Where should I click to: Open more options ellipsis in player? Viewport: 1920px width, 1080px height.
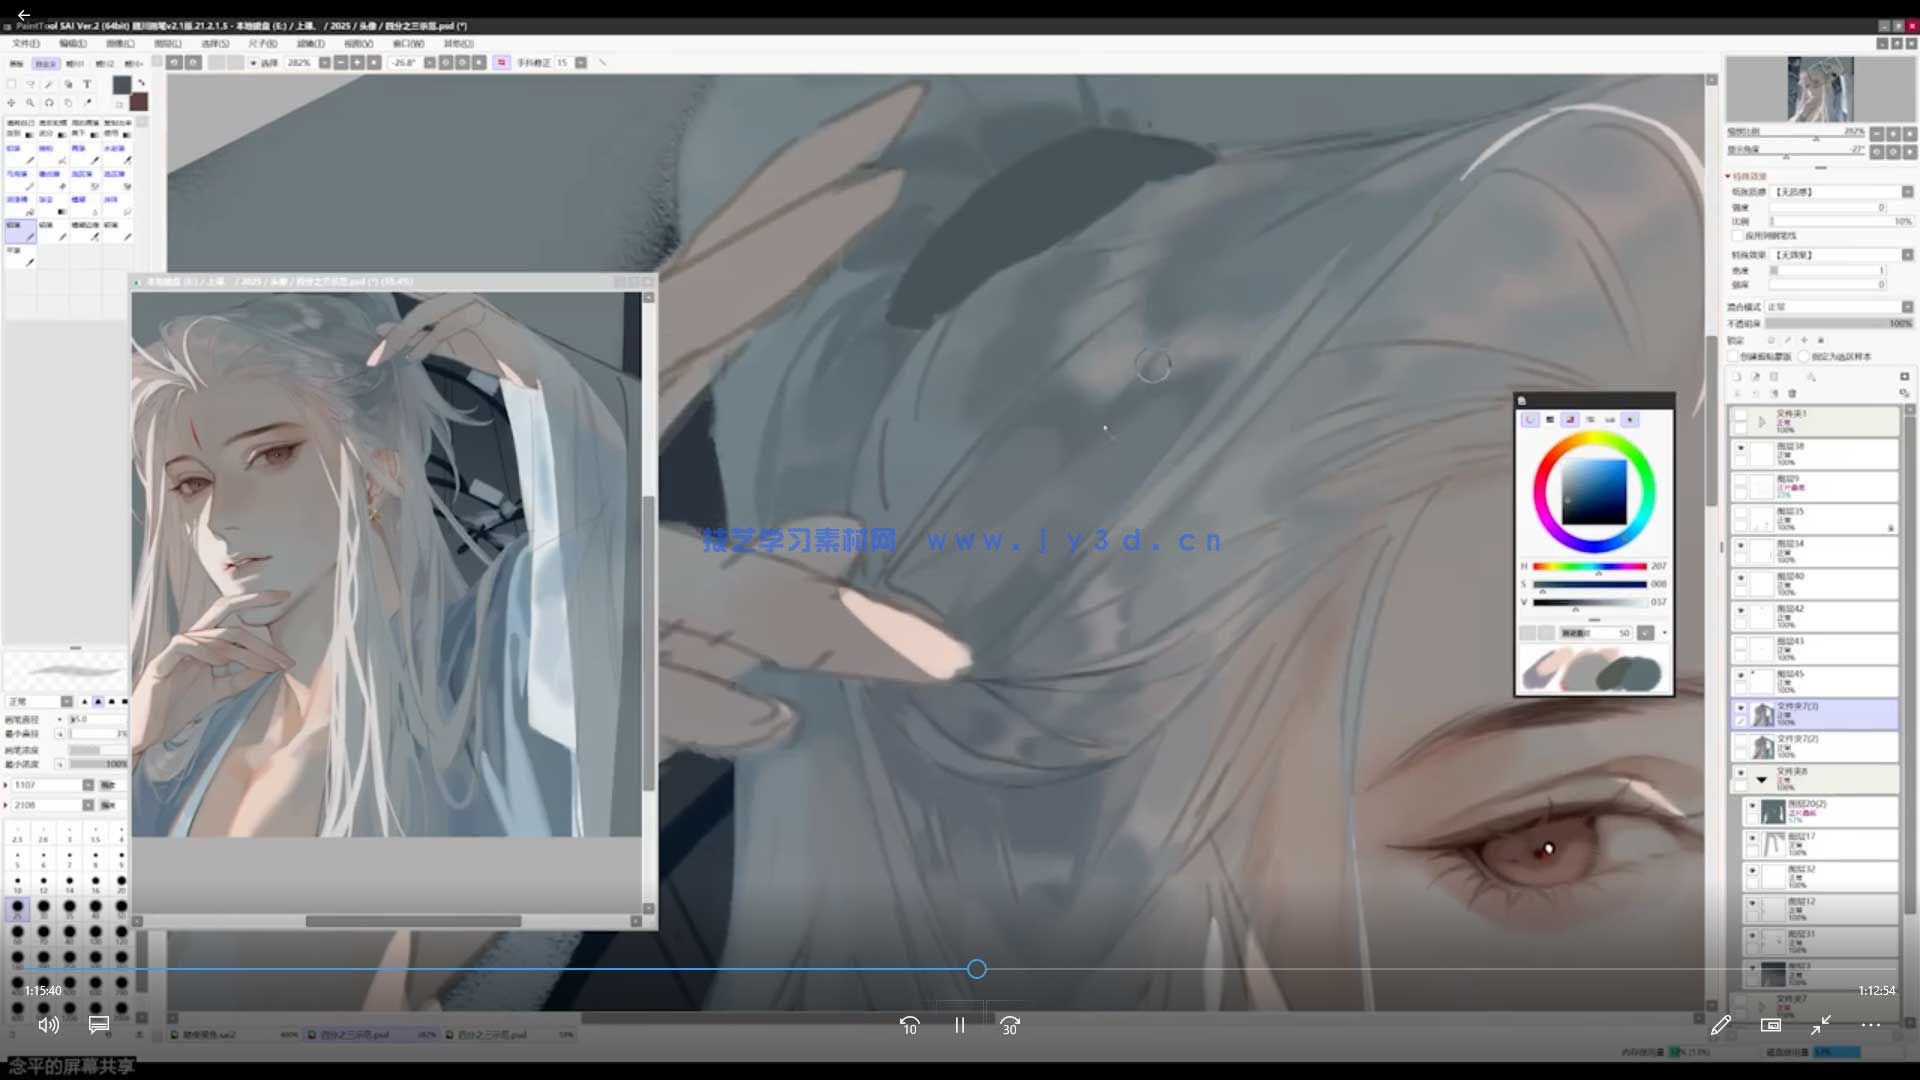(1870, 1024)
